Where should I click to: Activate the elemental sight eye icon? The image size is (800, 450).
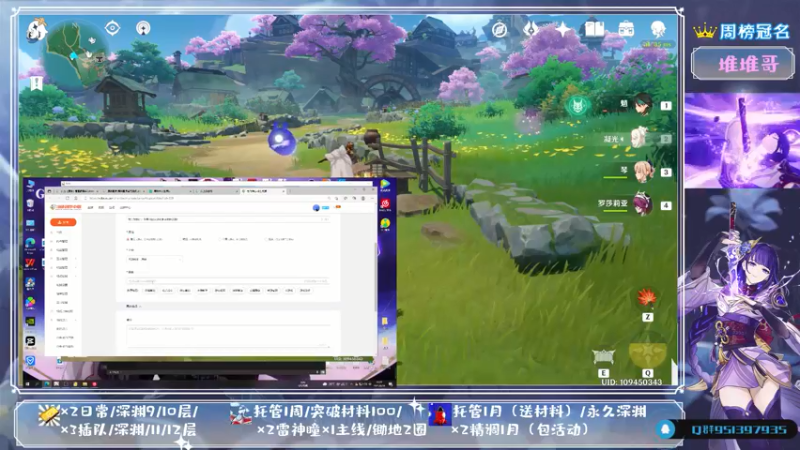coord(112,28)
